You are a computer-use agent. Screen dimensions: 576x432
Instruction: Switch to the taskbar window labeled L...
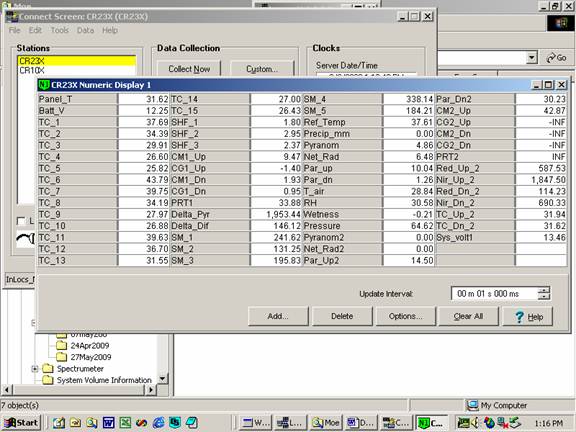coord(290,423)
